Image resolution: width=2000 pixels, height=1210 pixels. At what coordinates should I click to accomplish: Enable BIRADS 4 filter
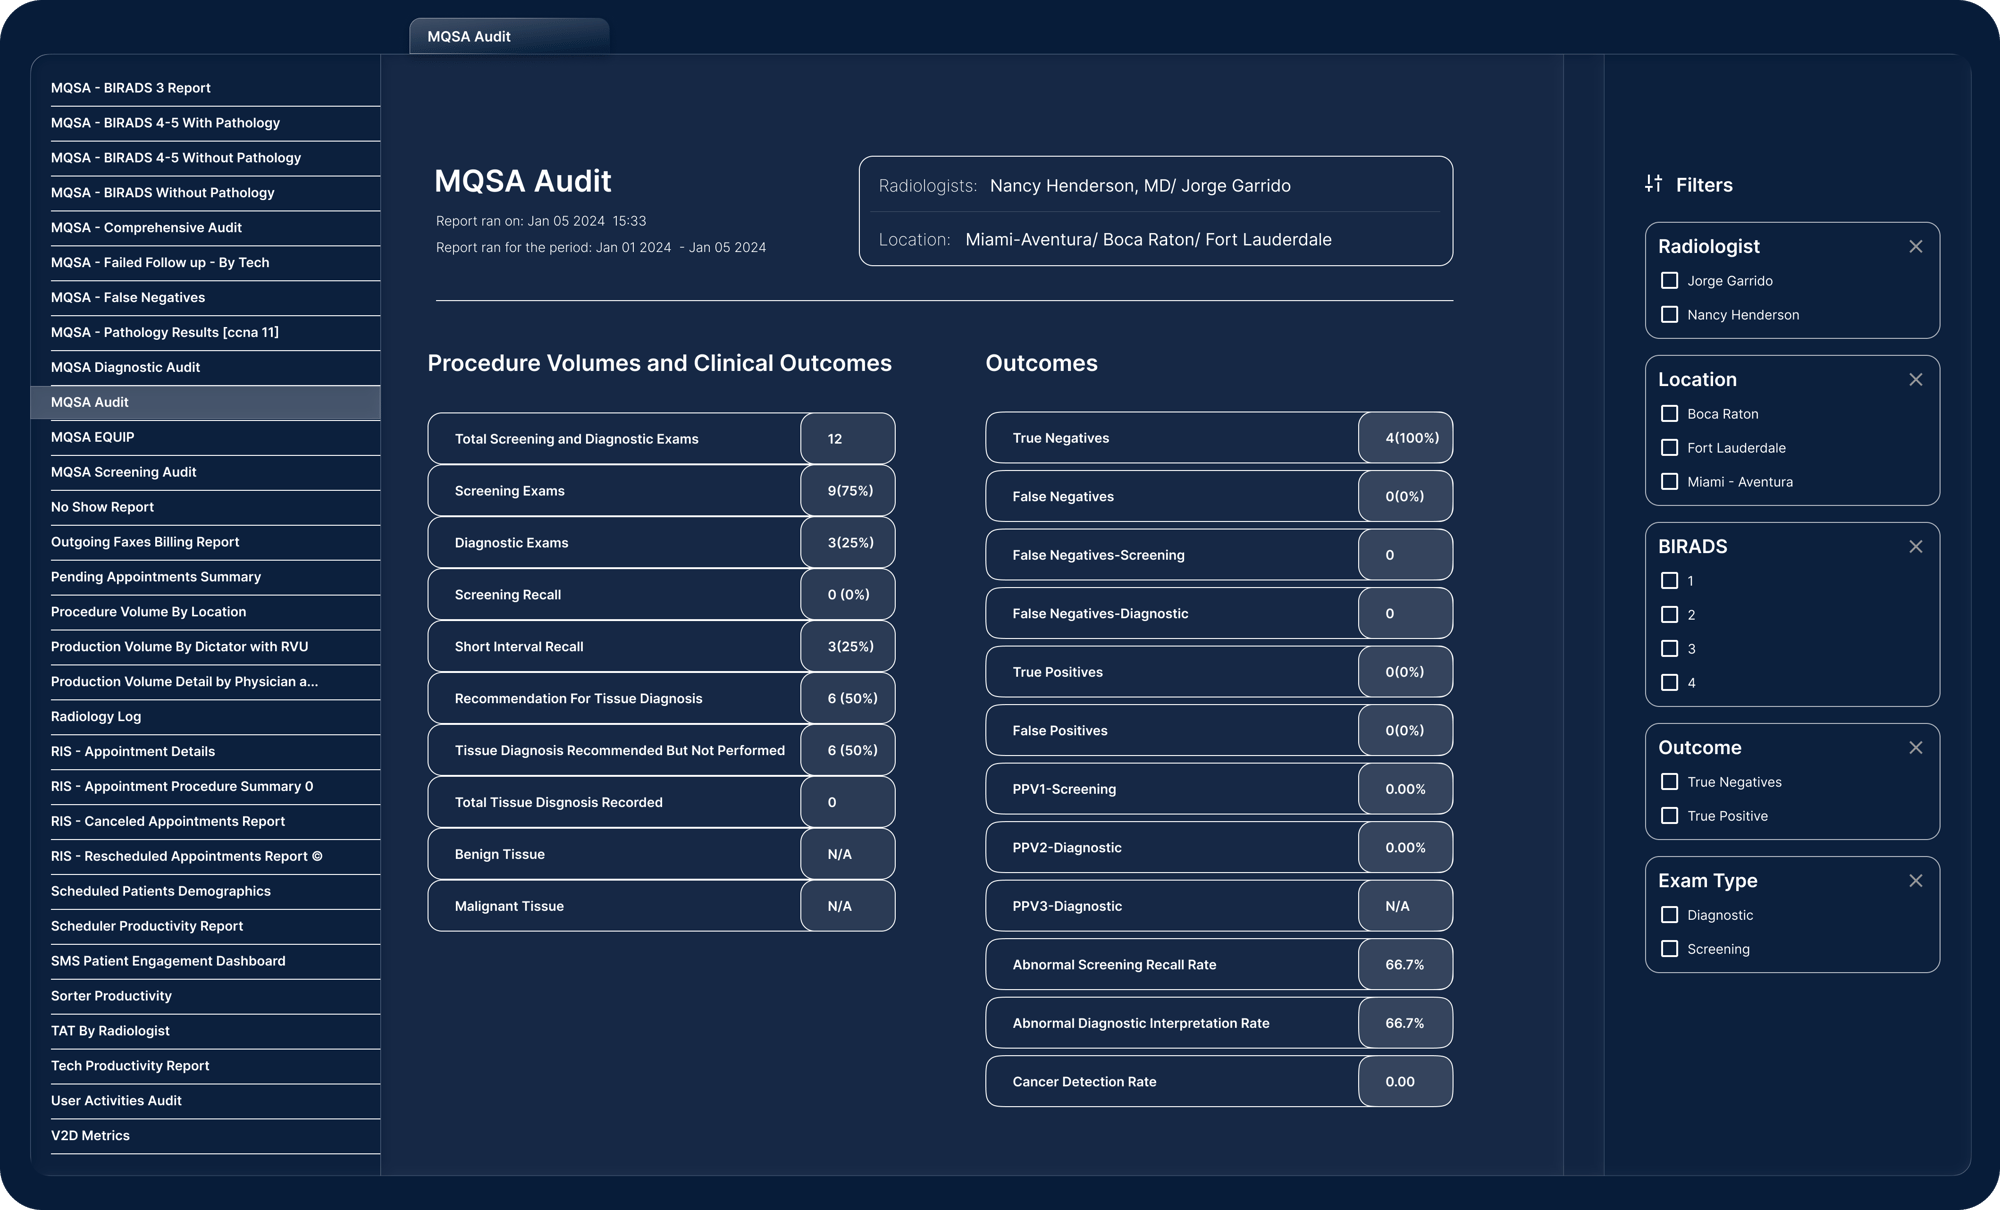1670,683
